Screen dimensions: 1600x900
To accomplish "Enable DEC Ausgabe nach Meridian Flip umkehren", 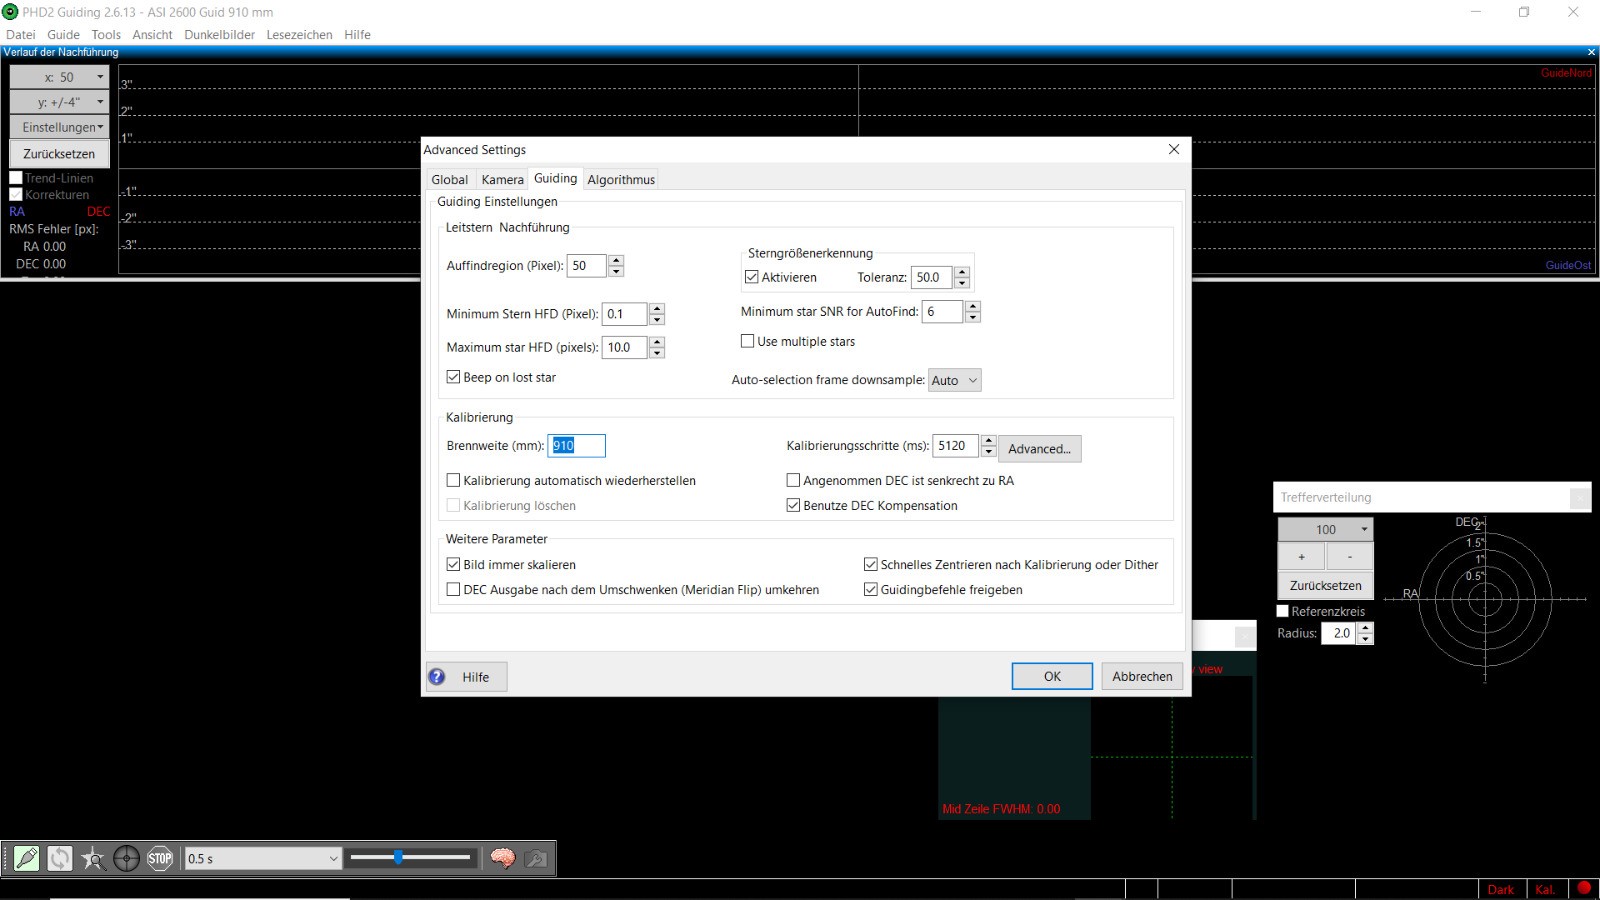I will click(453, 589).
